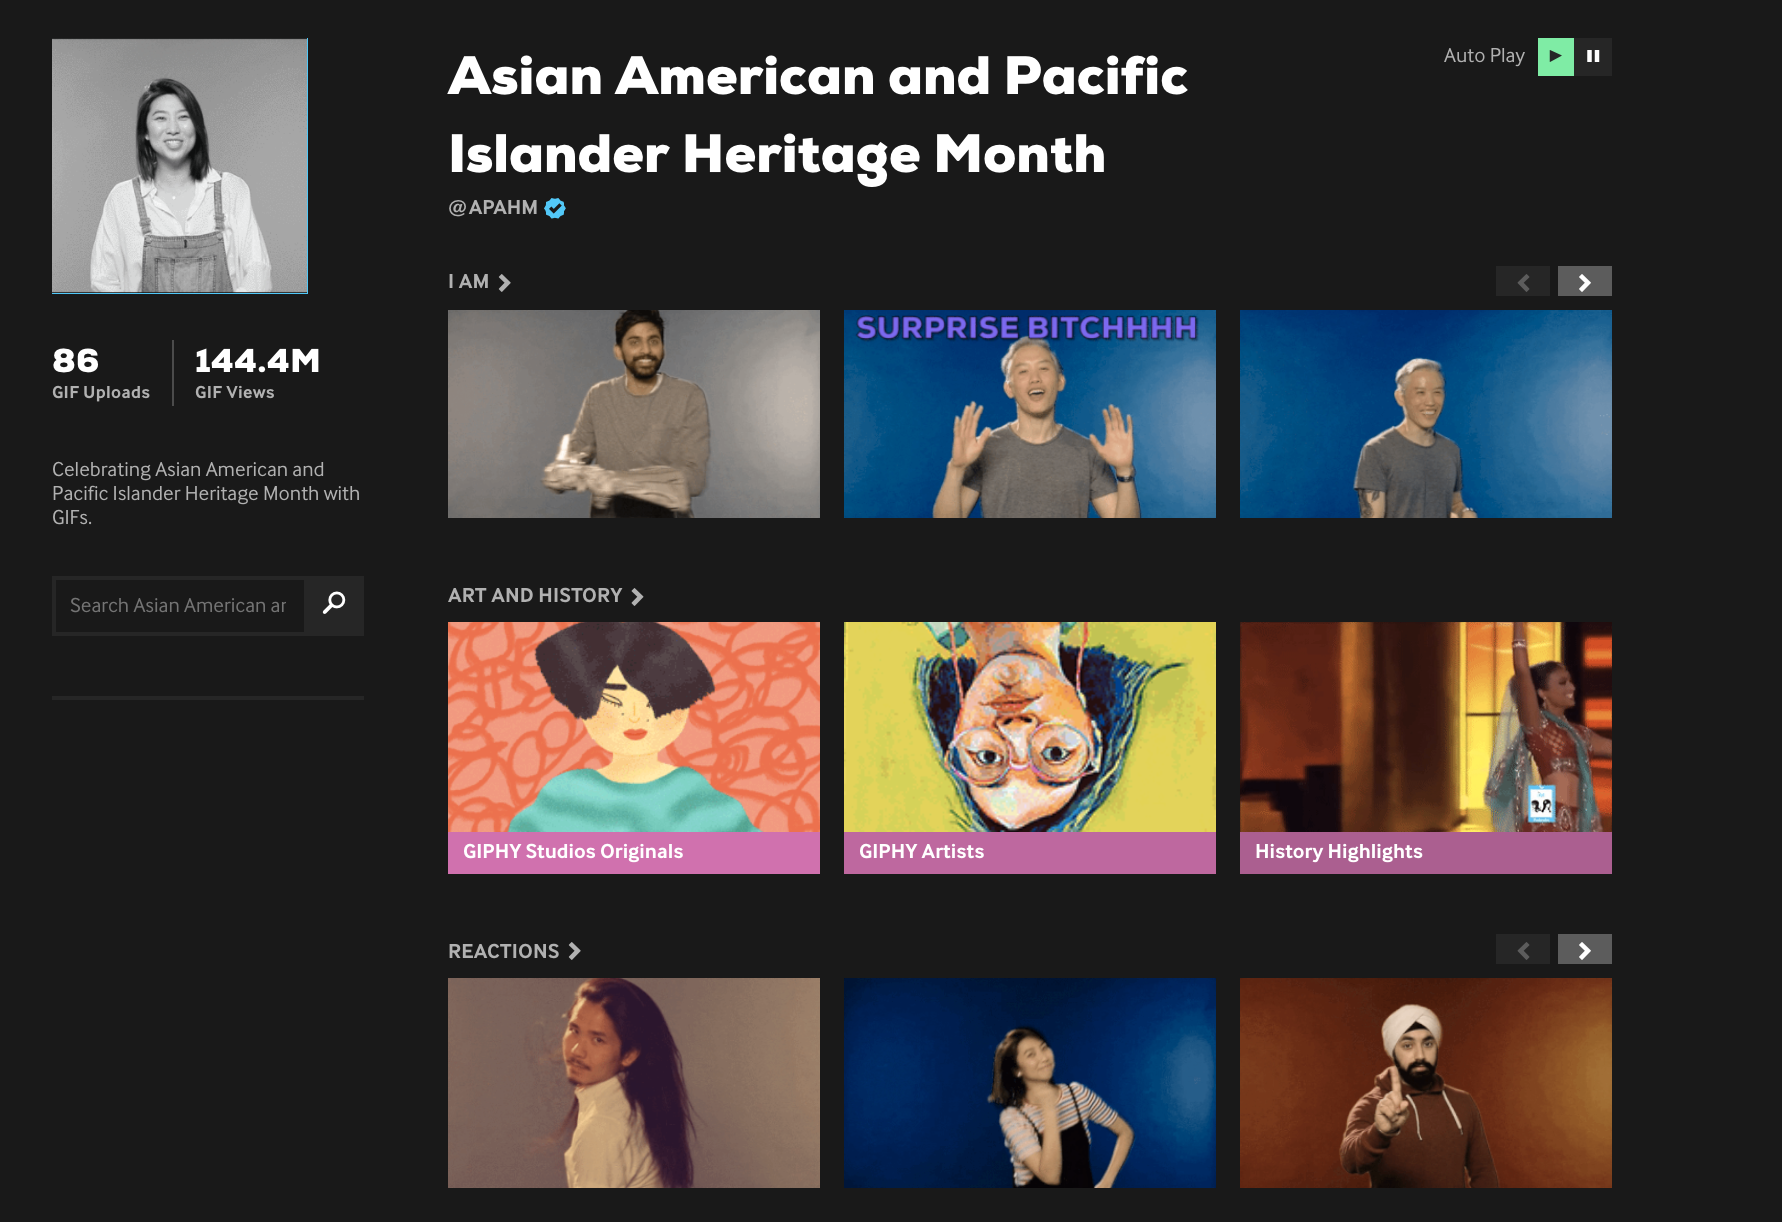Image resolution: width=1782 pixels, height=1222 pixels.
Task: Open the ART AND HISTORY section
Action: tap(535, 596)
